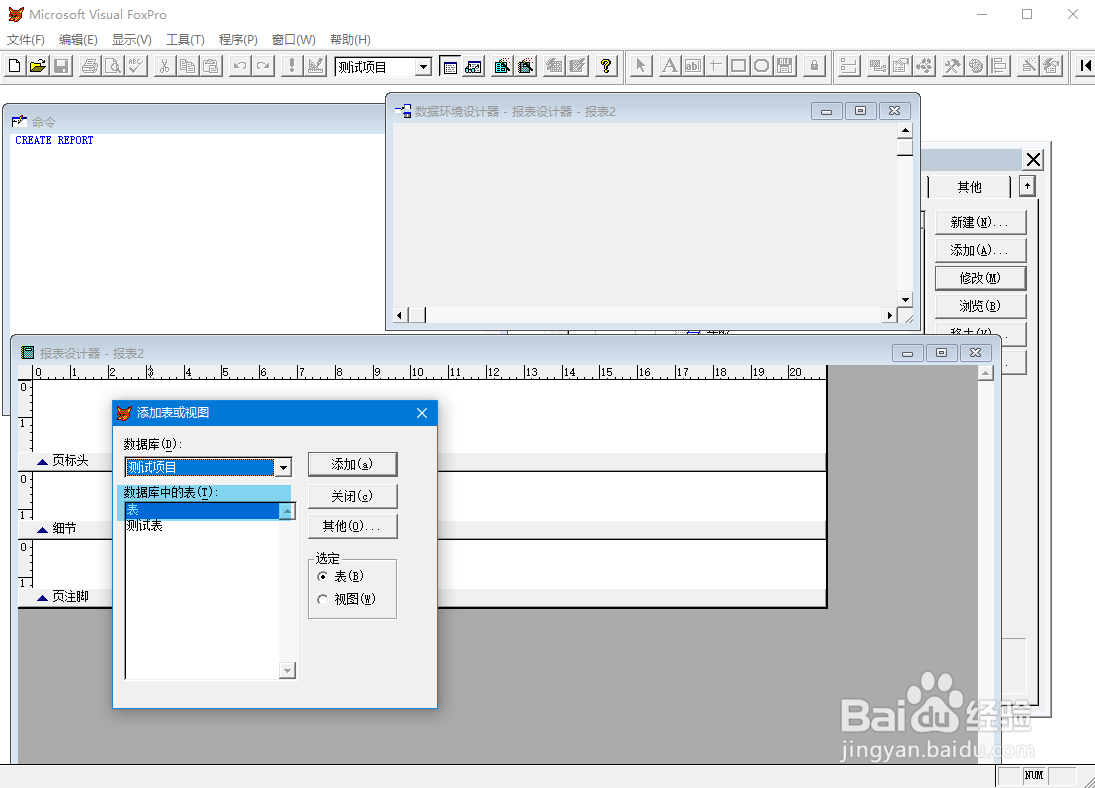Open the 文件(F) menu

(x=26, y=40)
